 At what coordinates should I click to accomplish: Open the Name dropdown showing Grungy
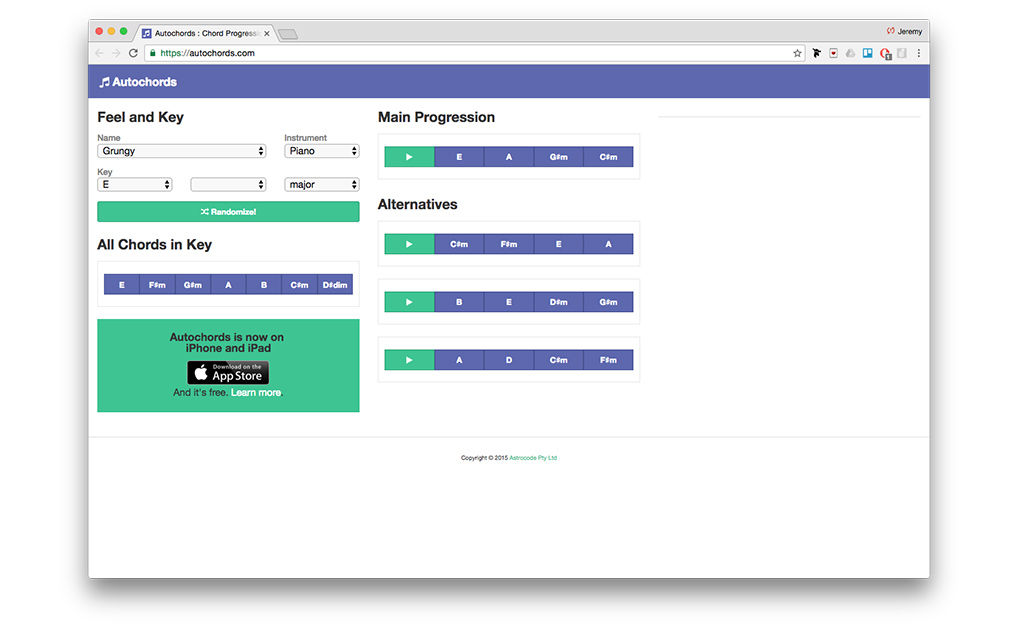(181, 151)
